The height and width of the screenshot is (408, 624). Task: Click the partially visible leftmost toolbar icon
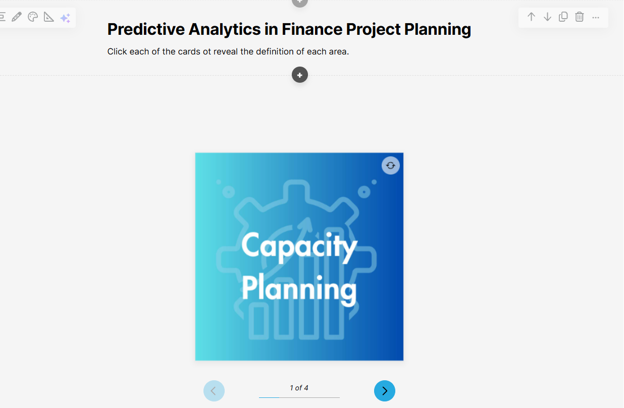(x=2, y=17)
